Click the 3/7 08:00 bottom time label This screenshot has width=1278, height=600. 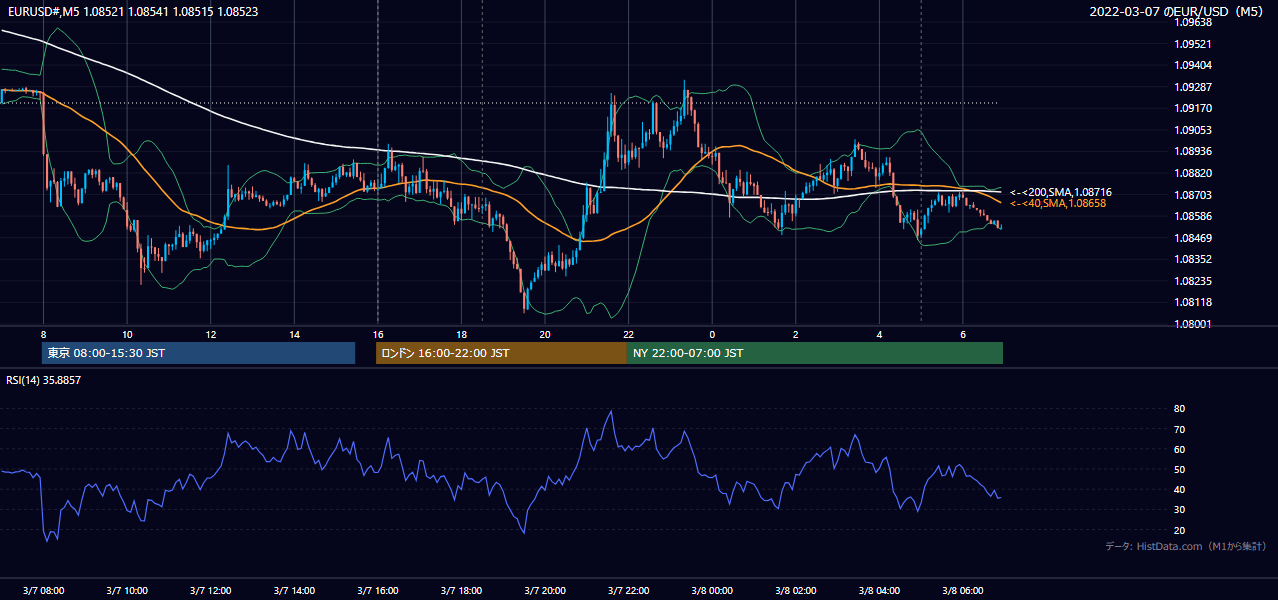click(43, 590)
